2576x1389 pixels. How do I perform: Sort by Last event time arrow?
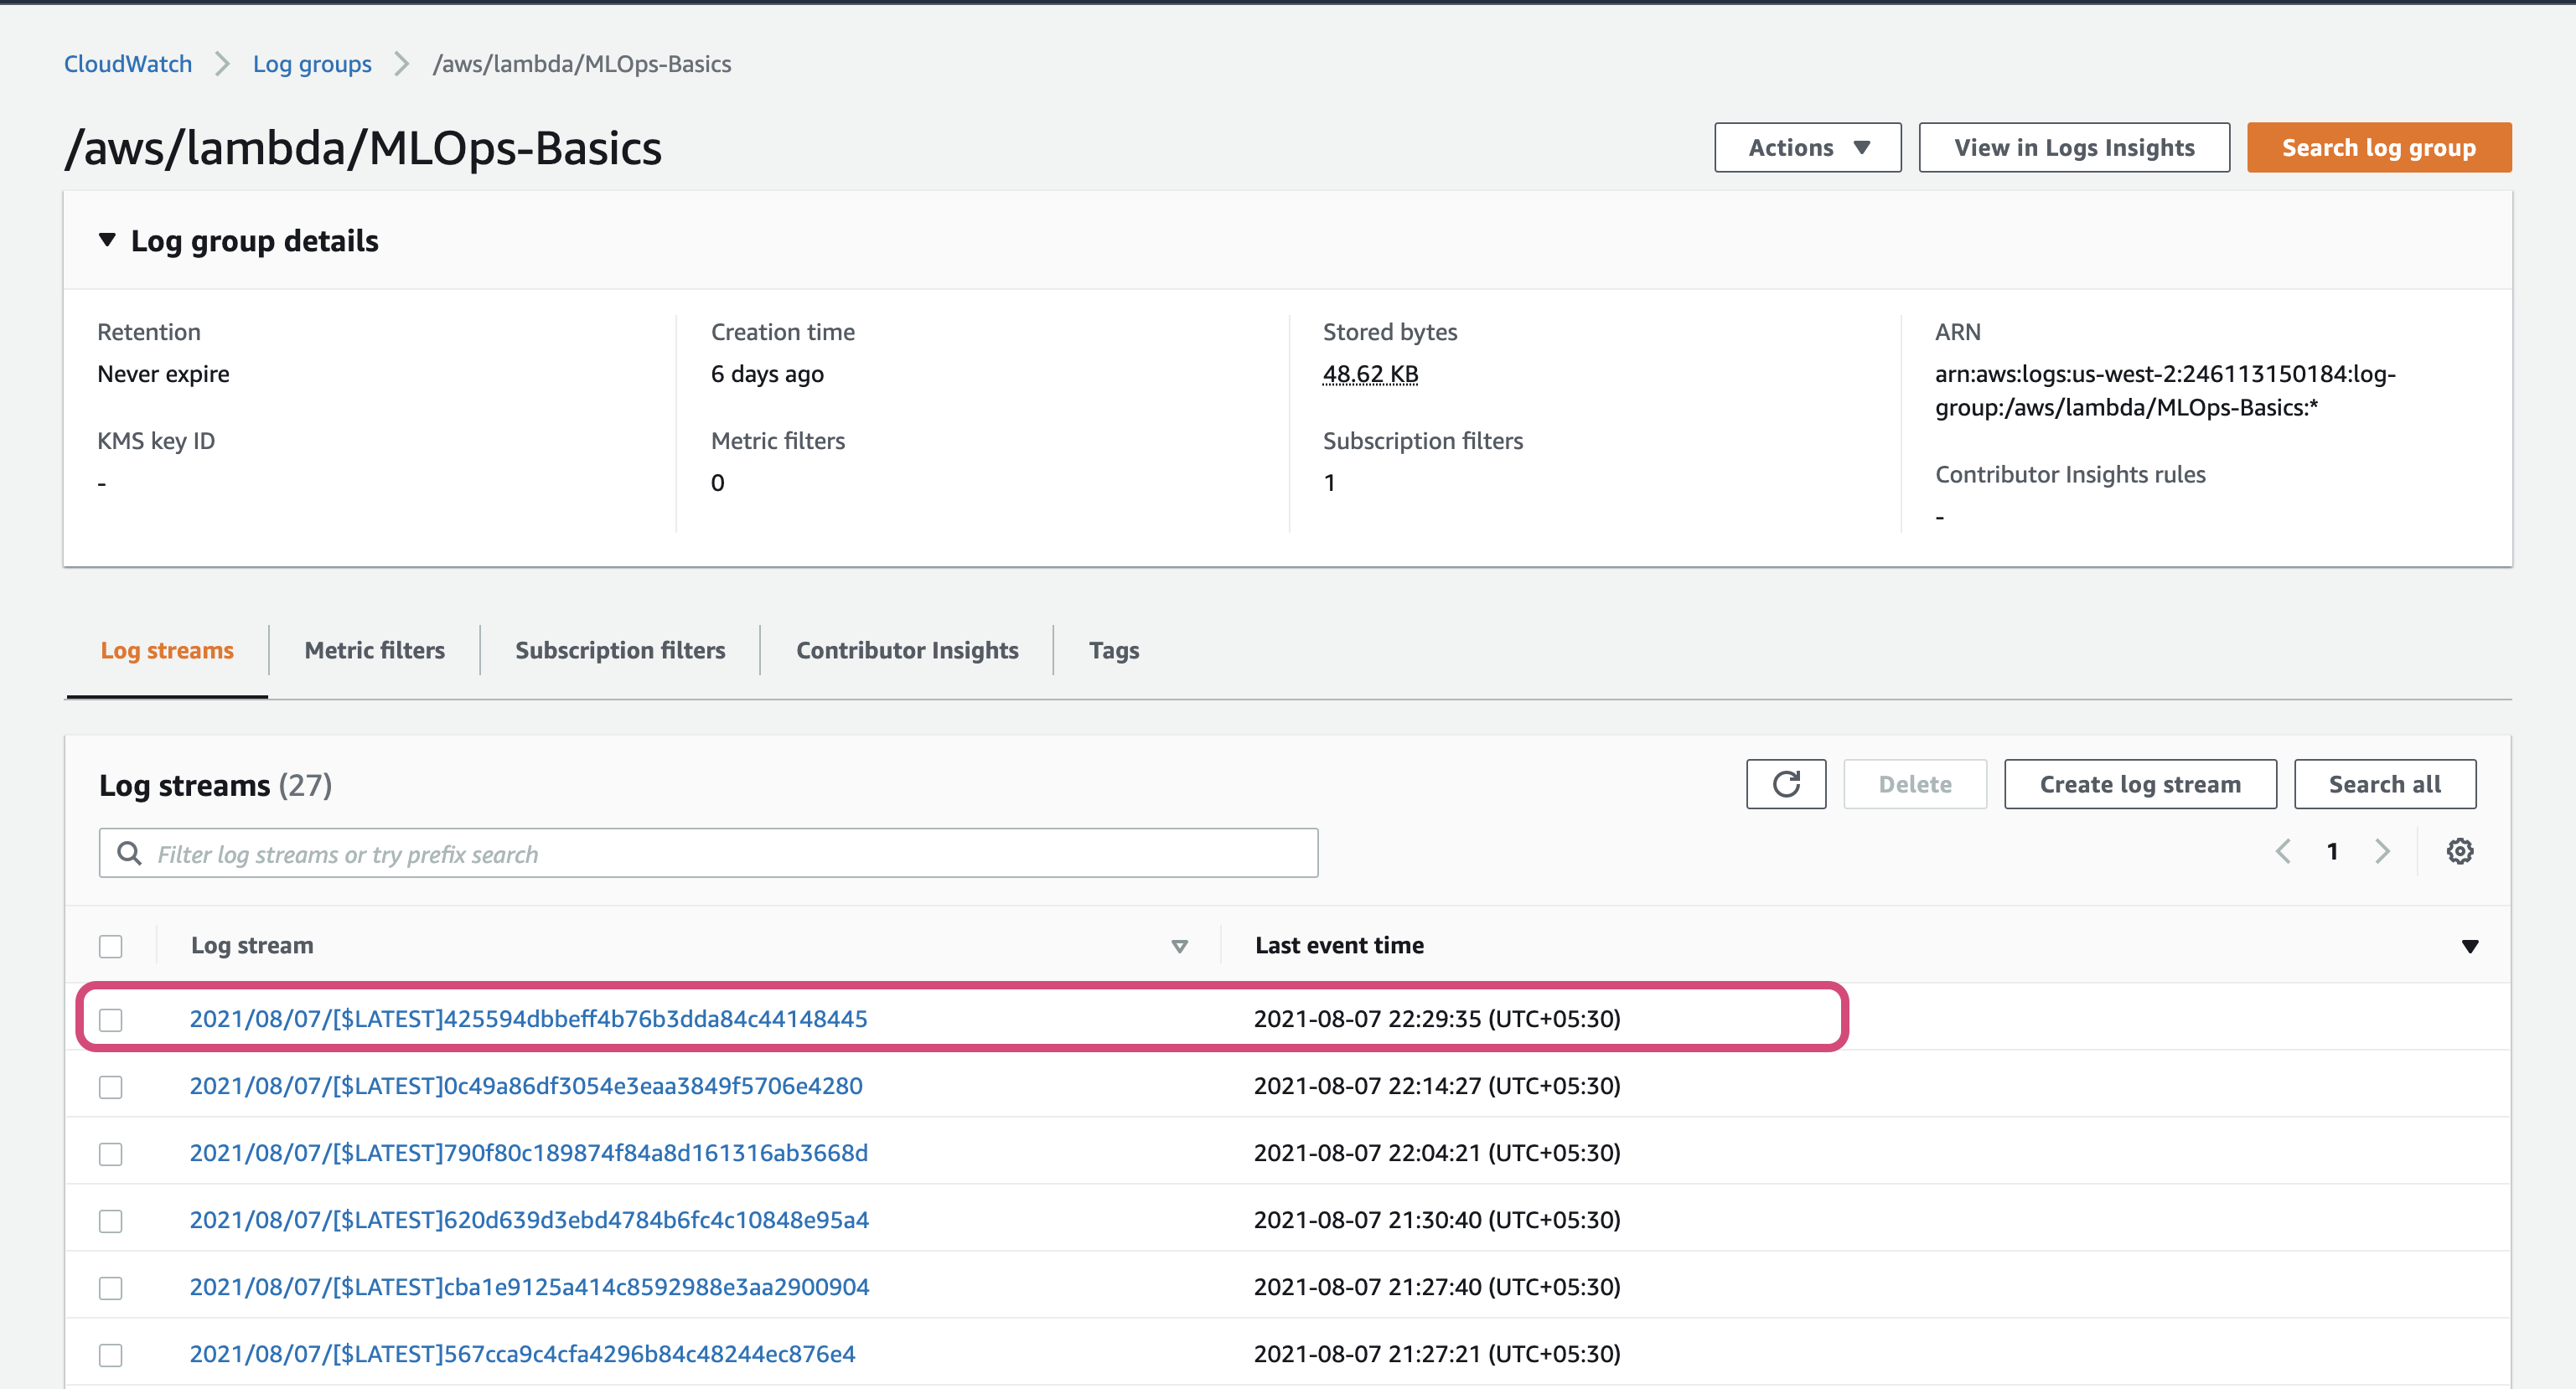2469,946
